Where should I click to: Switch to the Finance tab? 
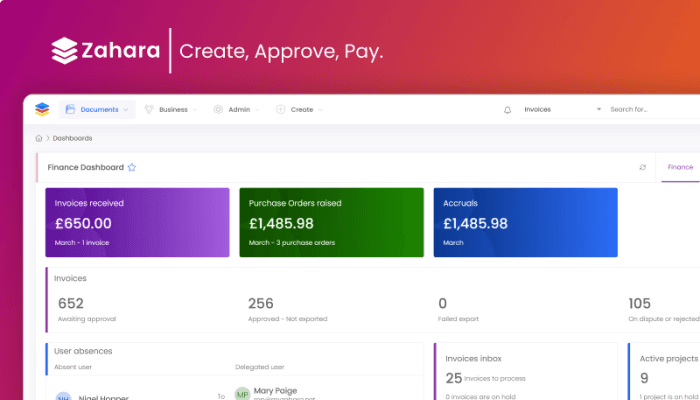680,167
